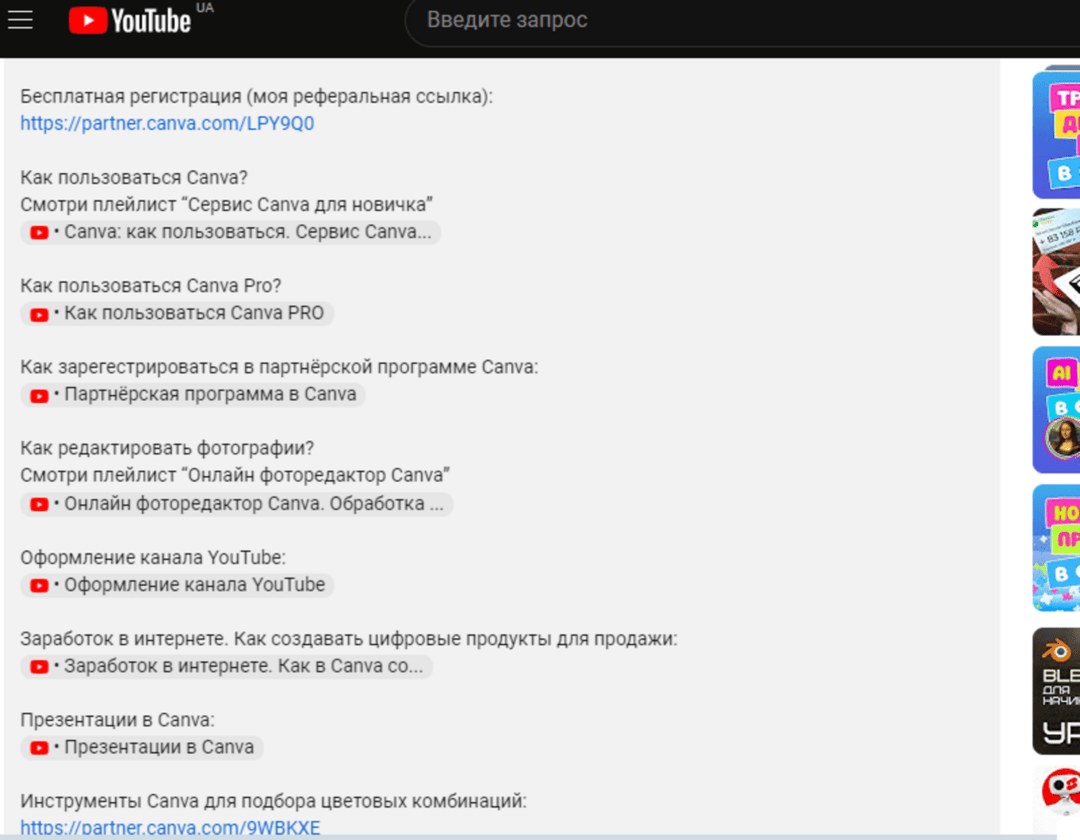Click the play icon on the Canva beginner playlist chip

38,232
